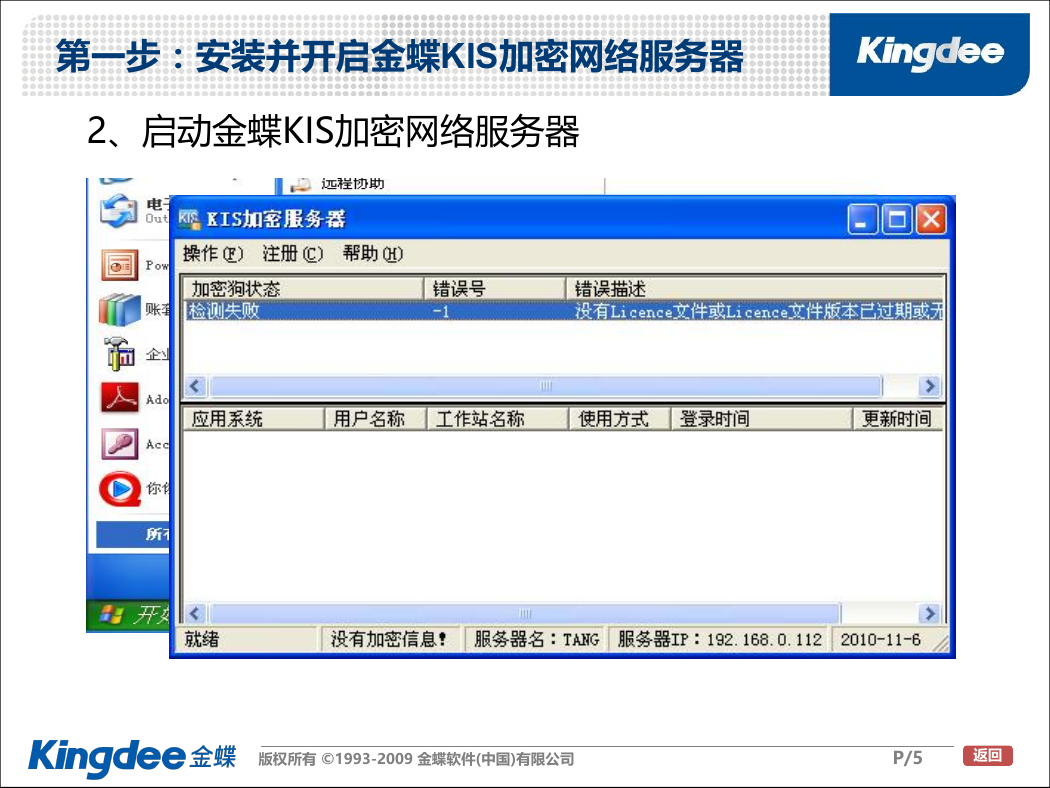
Task: Click the 工作站名称 column header
Action: click(x=498, y=418)
